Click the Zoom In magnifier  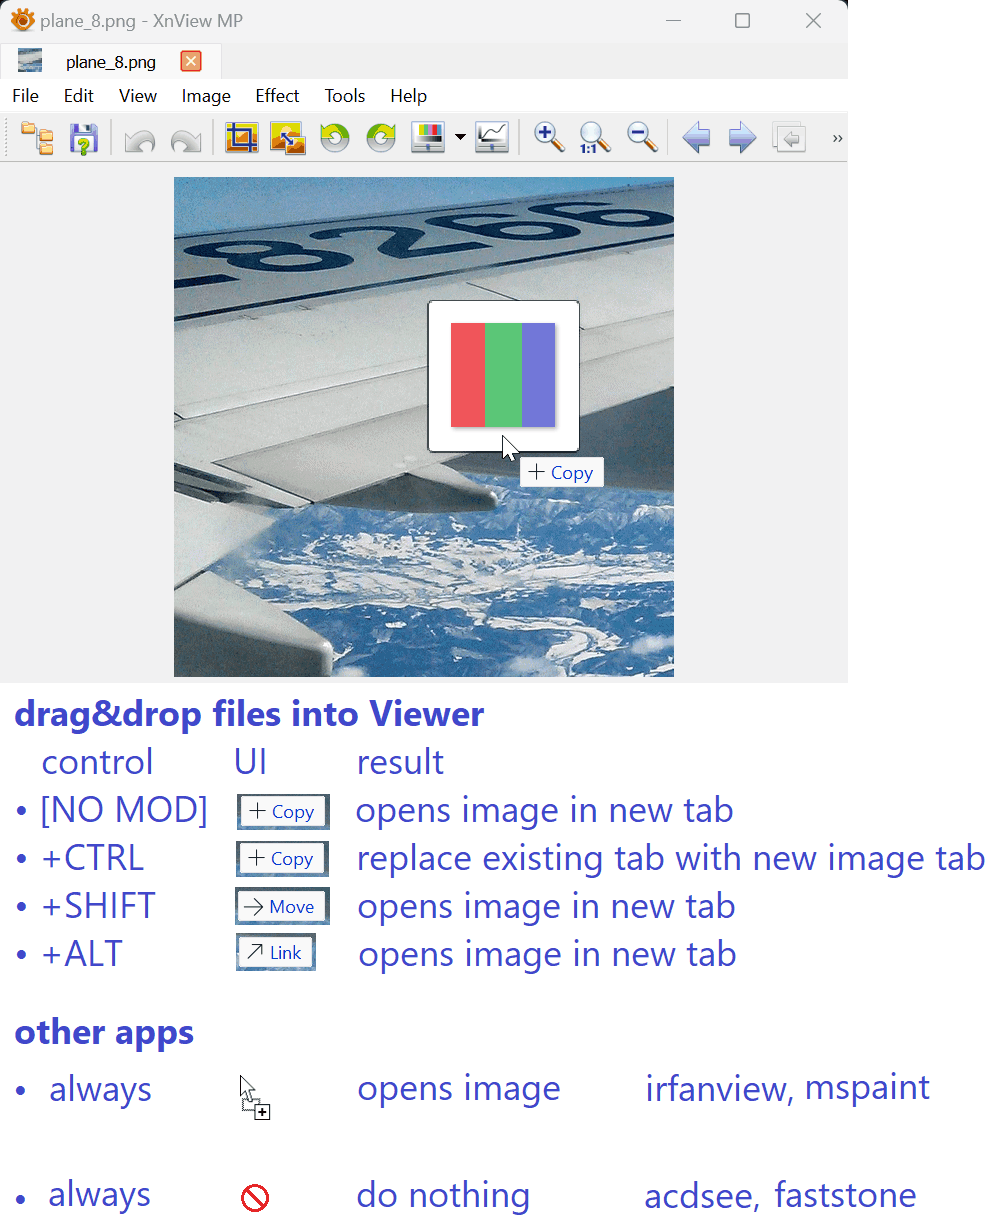[549, 137]
